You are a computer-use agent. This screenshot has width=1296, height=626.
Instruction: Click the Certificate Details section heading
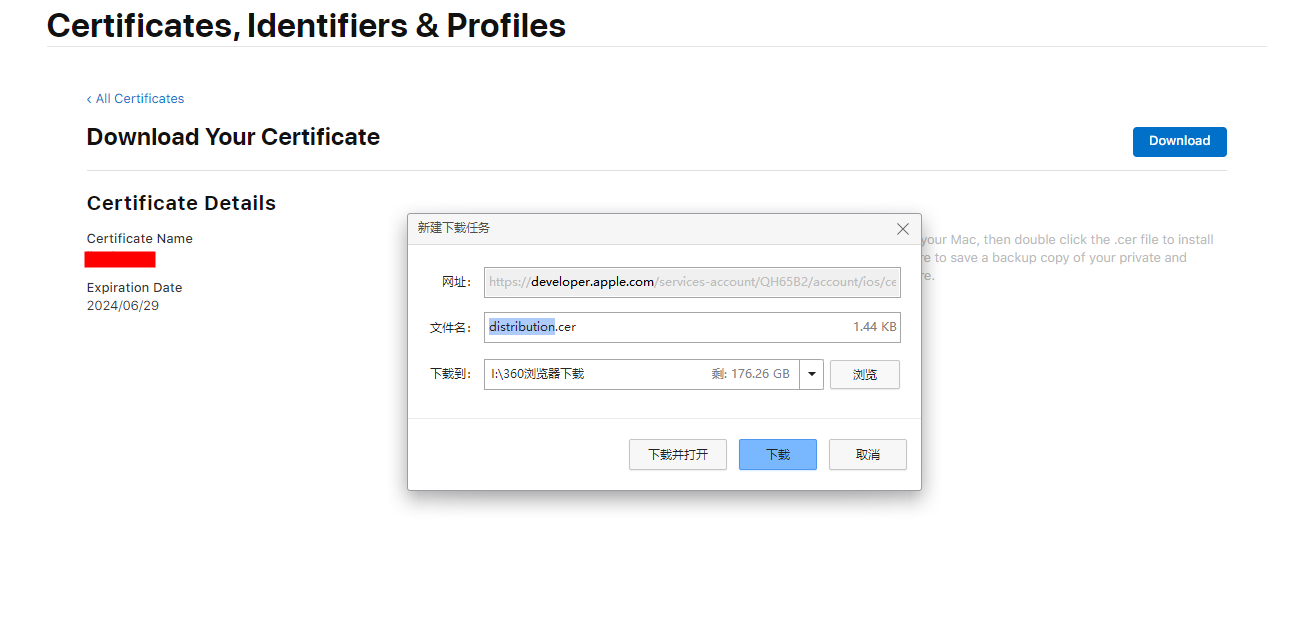181,203
